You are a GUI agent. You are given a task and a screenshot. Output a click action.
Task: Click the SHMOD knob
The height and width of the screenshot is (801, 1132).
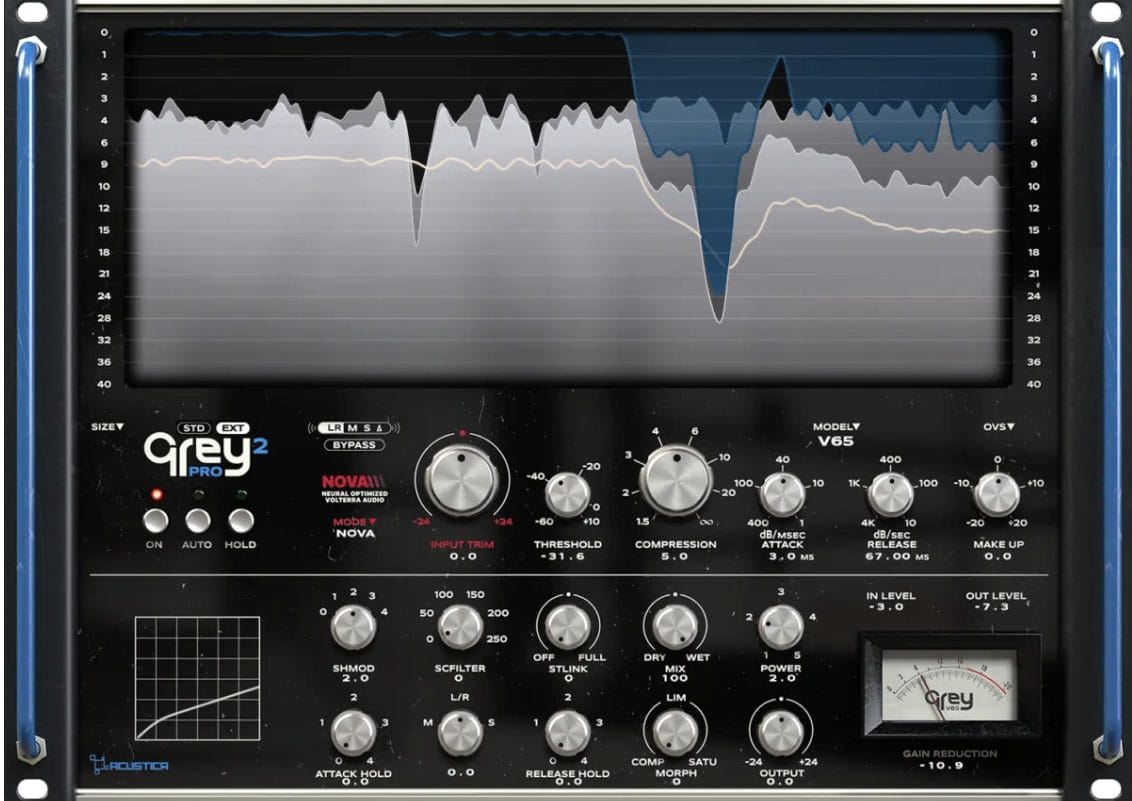pos(353,627)
